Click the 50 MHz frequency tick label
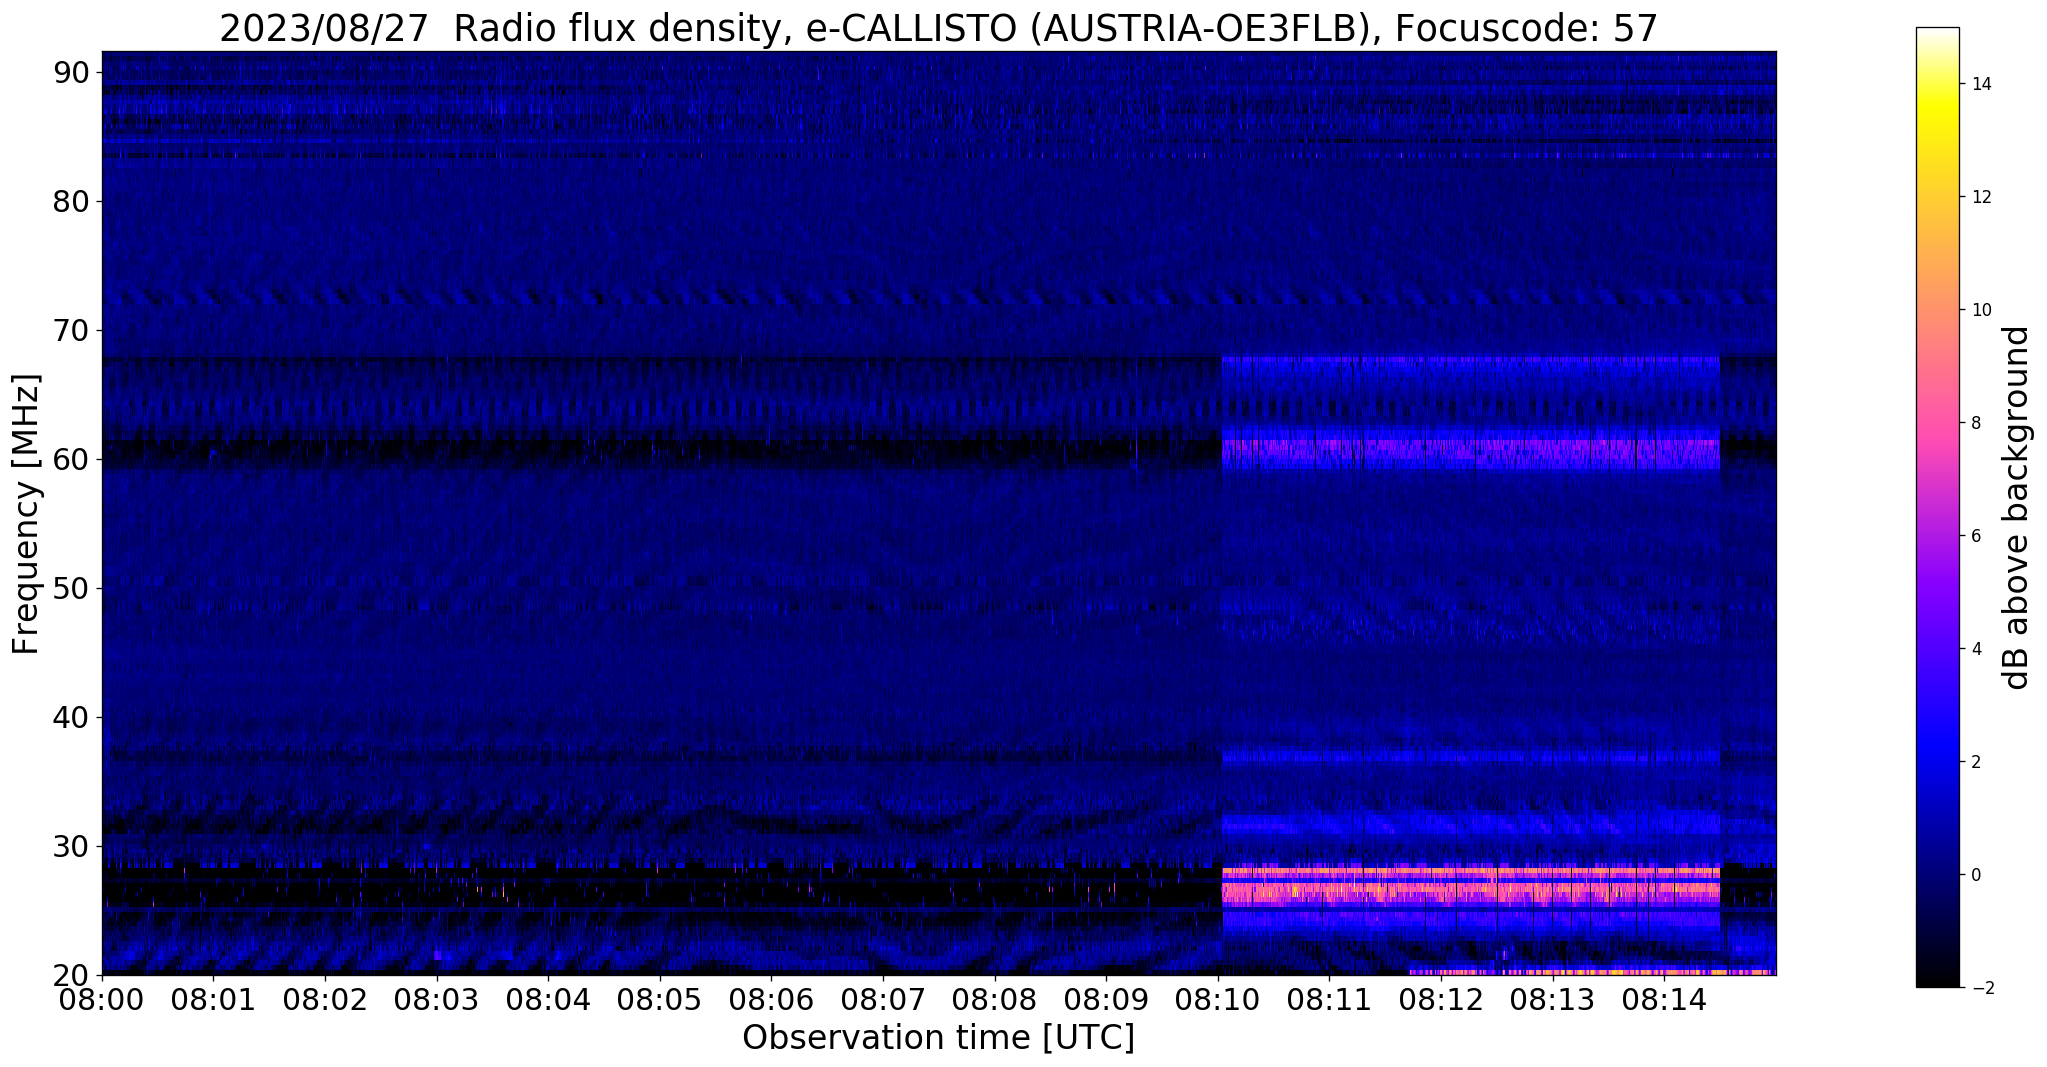The height and width of the screenshot is (1067, 2047). pyautogui.click(x=72, y=588)
